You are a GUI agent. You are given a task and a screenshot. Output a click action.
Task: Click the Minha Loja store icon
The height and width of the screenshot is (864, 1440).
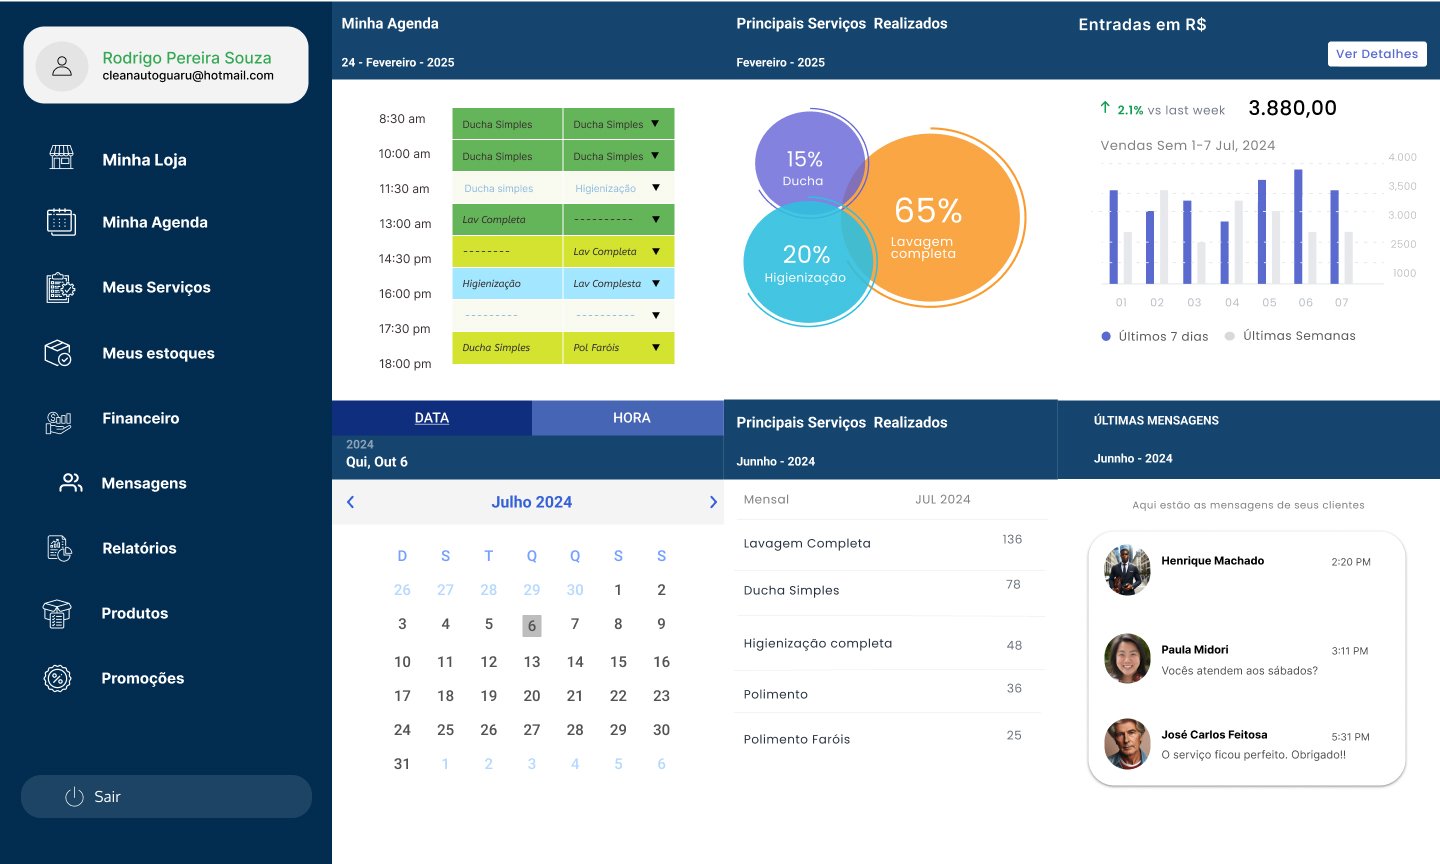coord(62,157)
